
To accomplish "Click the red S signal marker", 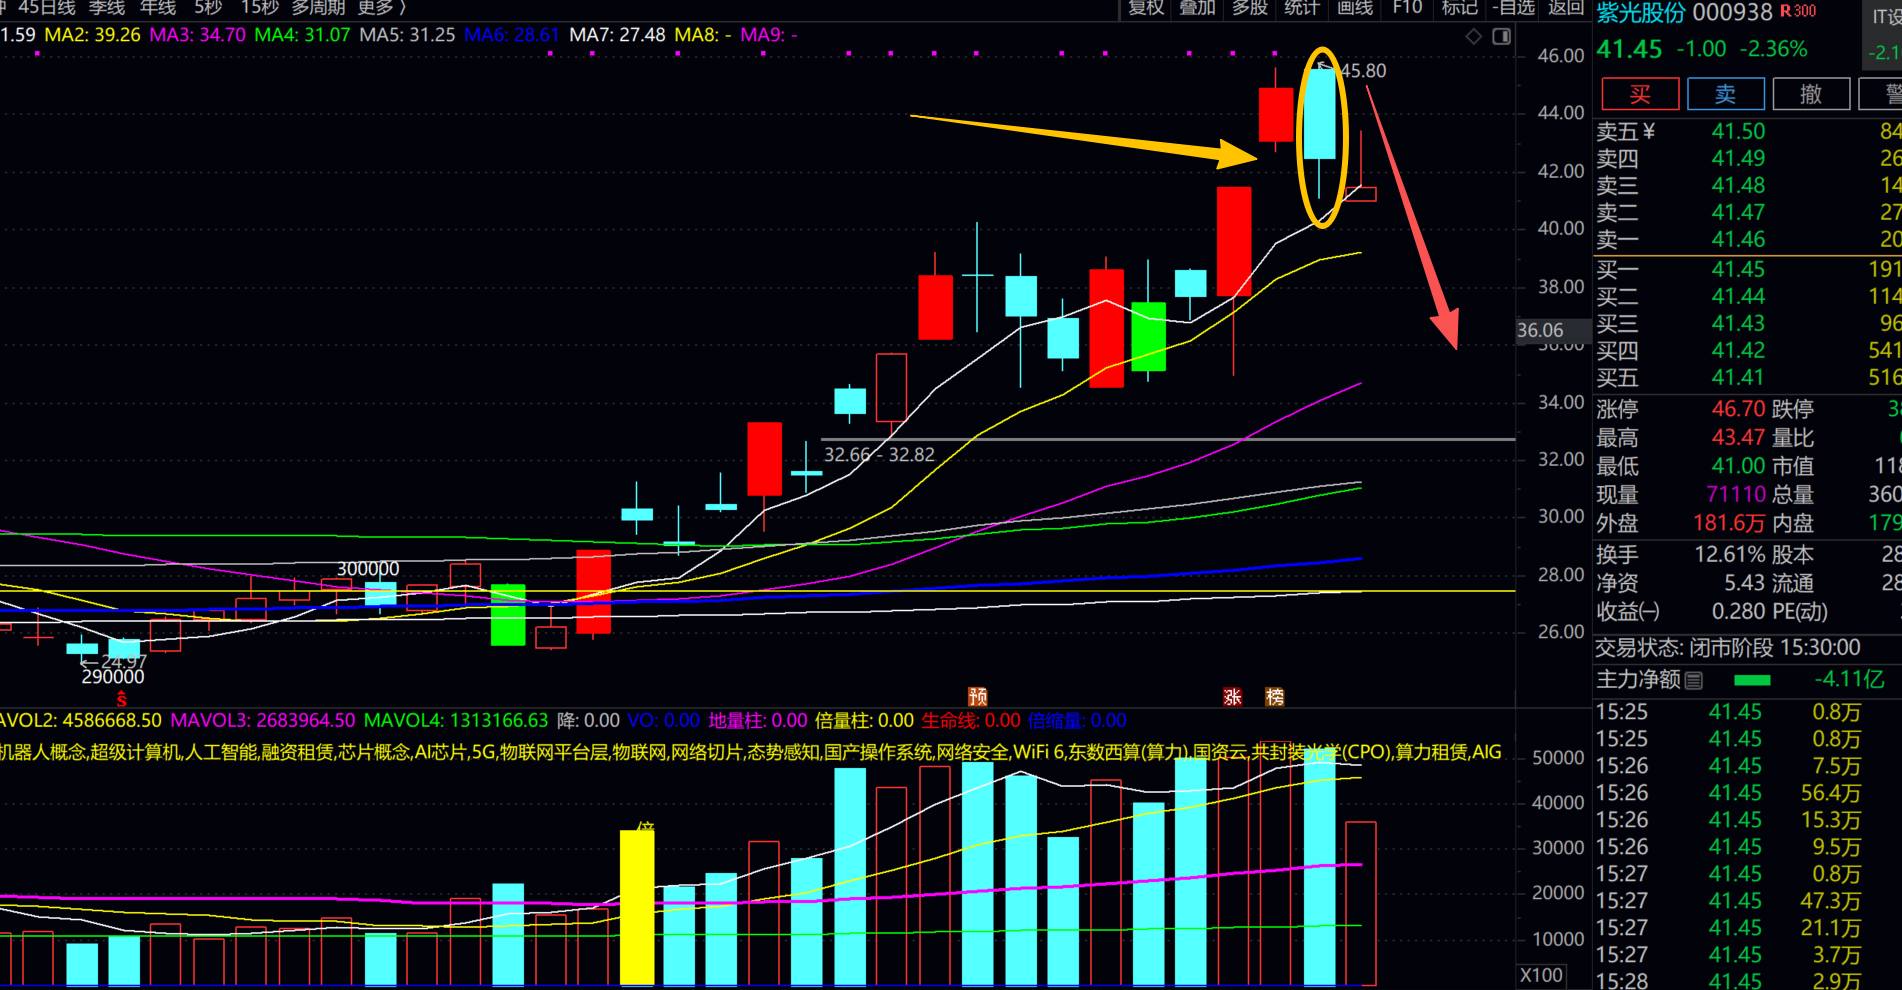I will click(x=122, y=699).
